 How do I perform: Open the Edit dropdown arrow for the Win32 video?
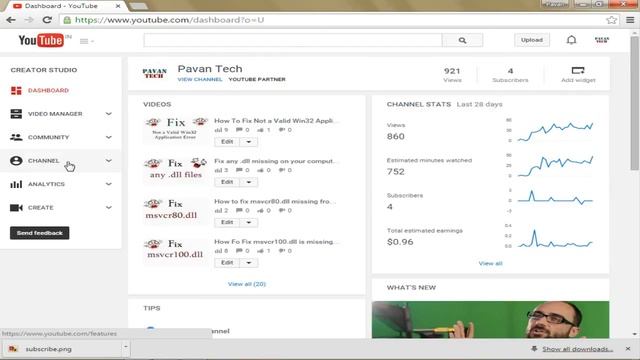[249, 142]
